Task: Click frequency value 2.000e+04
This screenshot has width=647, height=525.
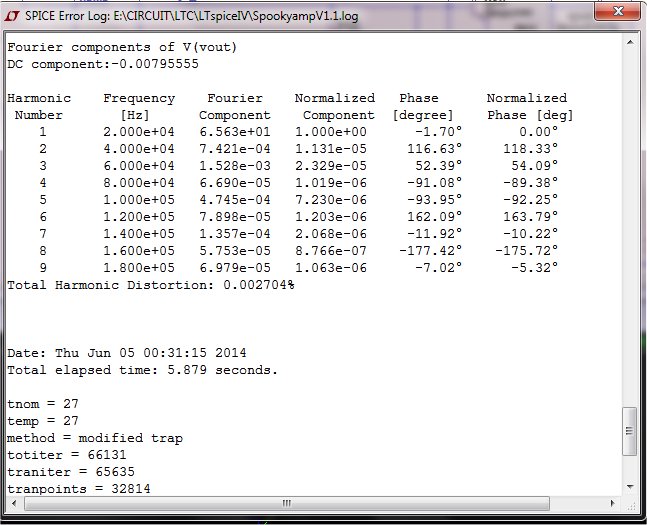Action: (x=139, y=132)
